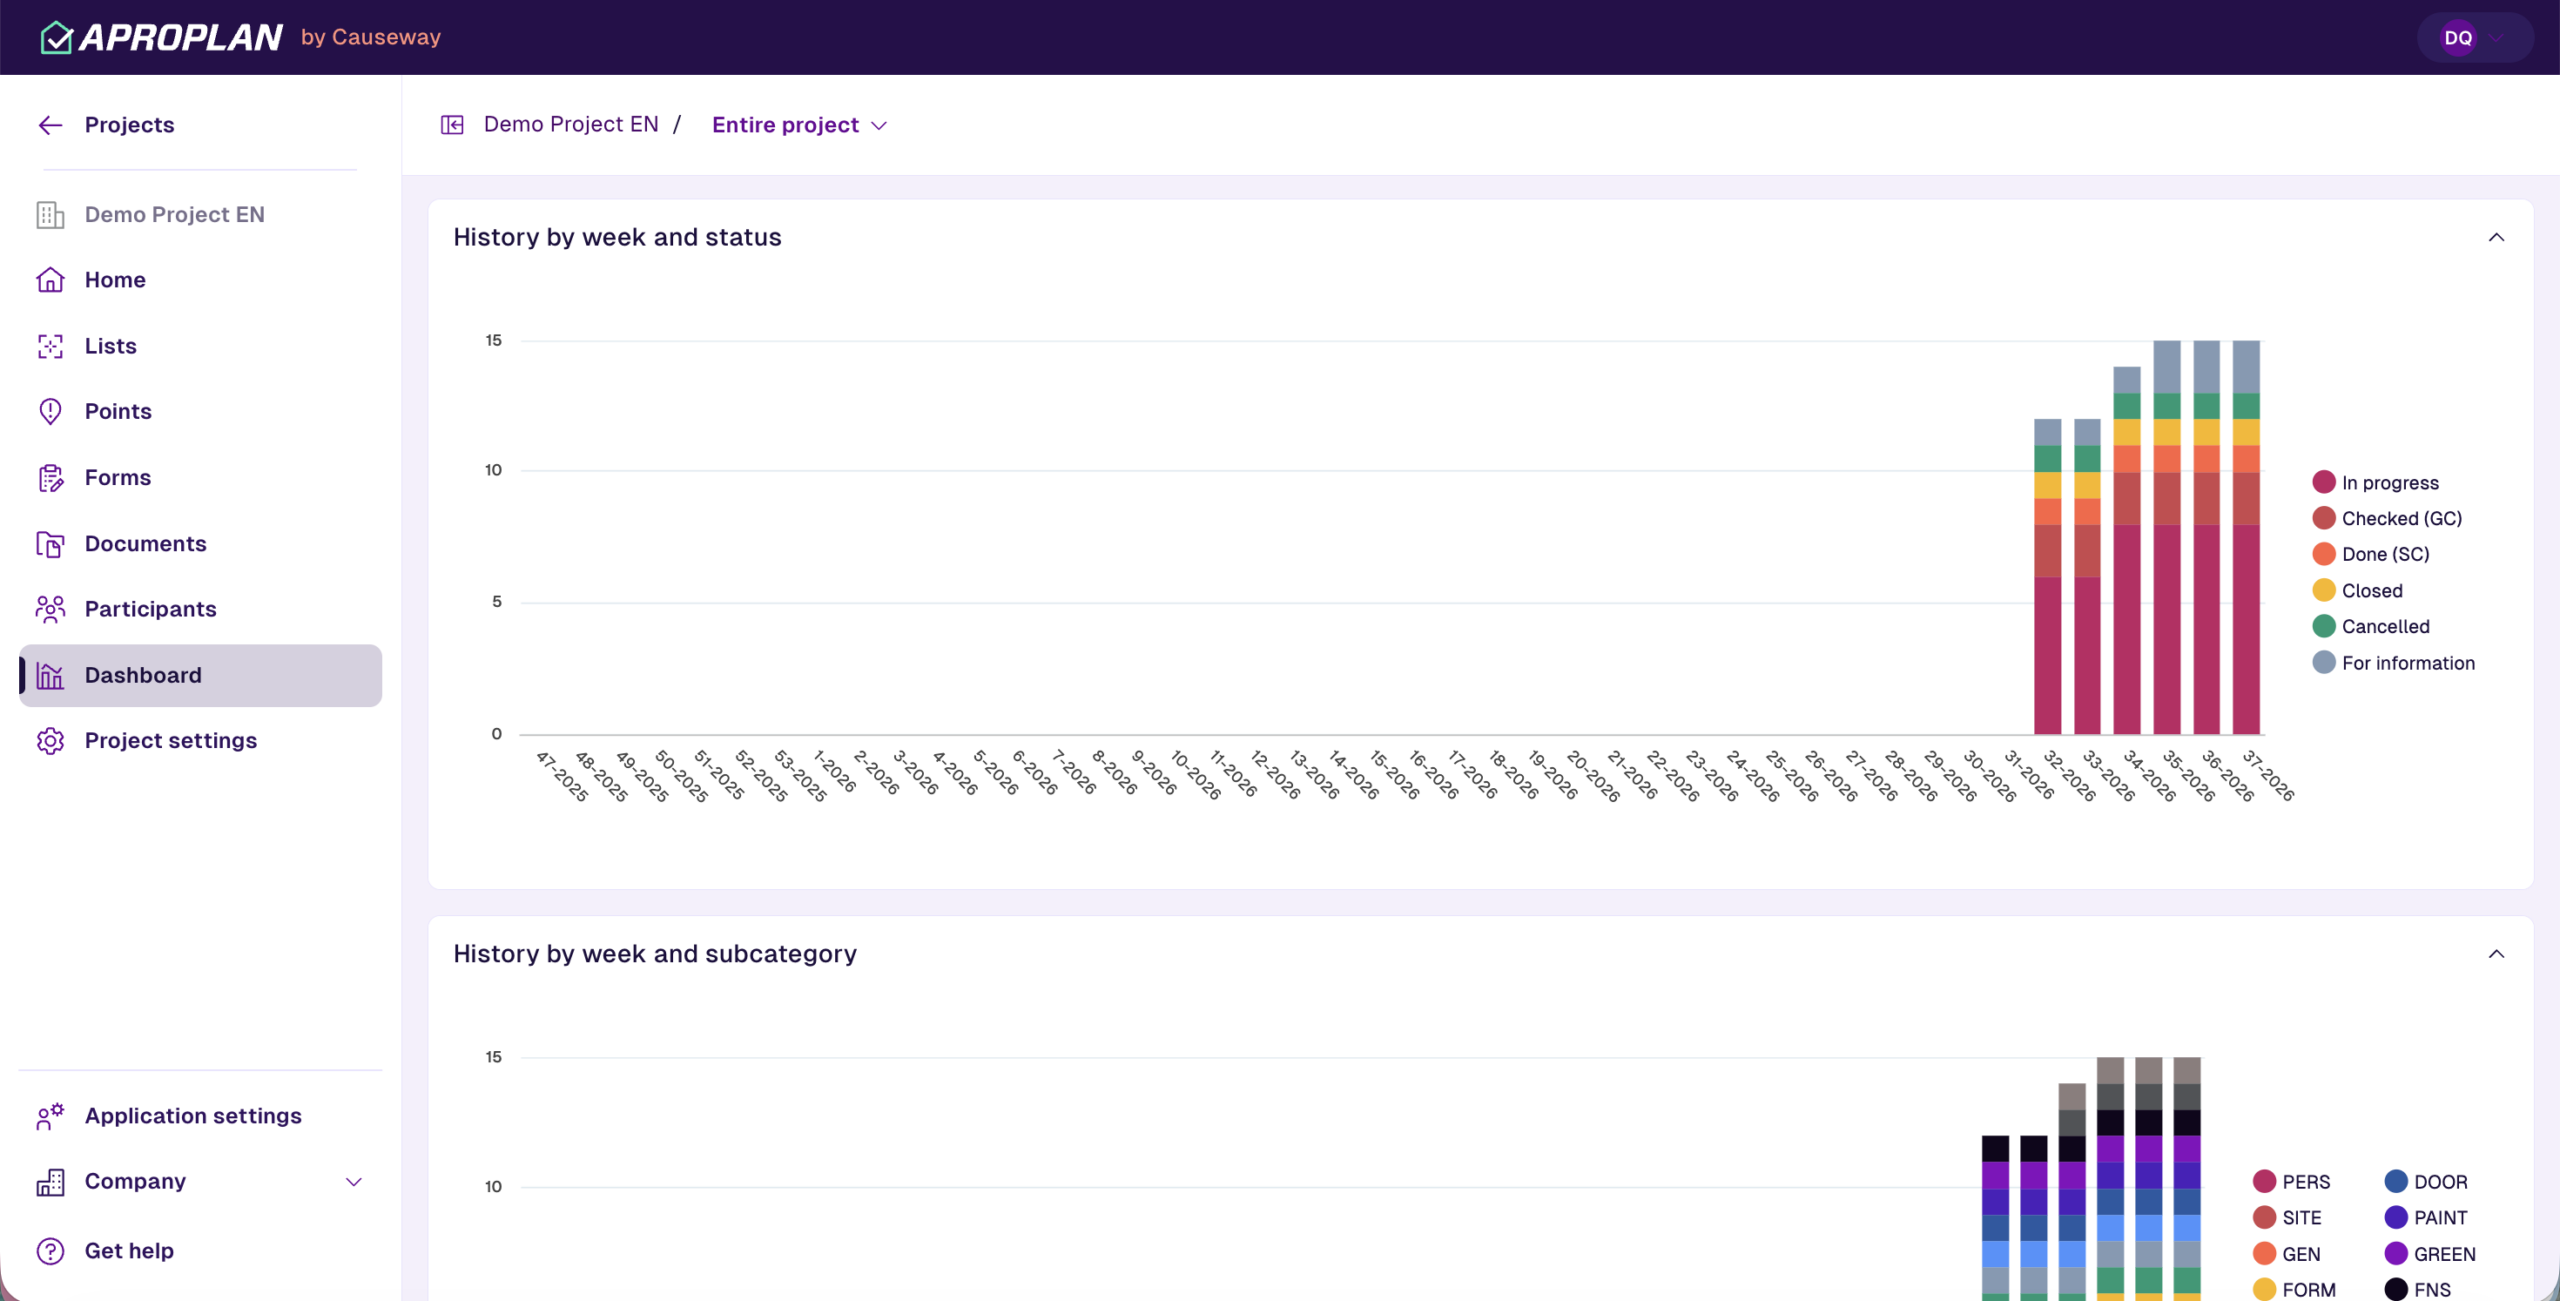Toggle the SITE legend entry
The width and height of the screenshot is (2560, 1301).
(2288, 1218)
